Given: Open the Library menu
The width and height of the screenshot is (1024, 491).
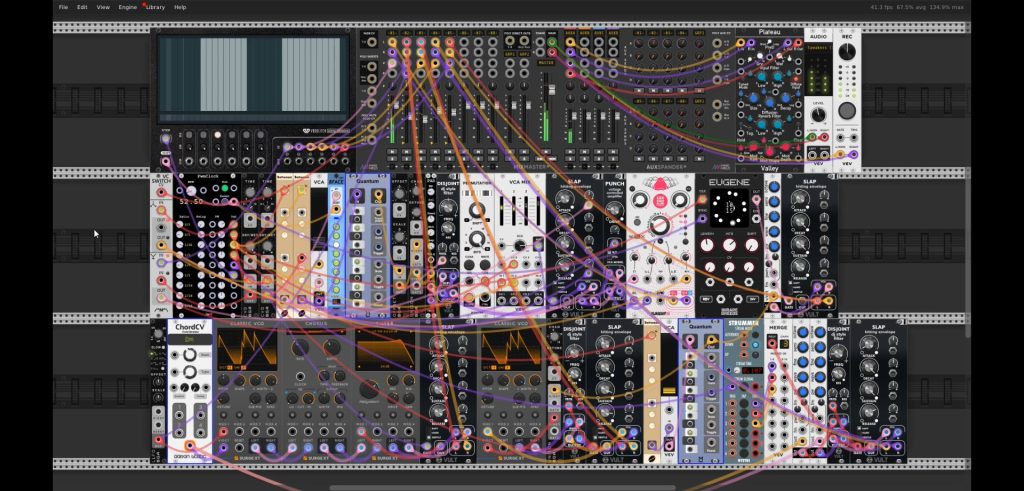Looking at the screenshot, I should click(x=155, y=7).
